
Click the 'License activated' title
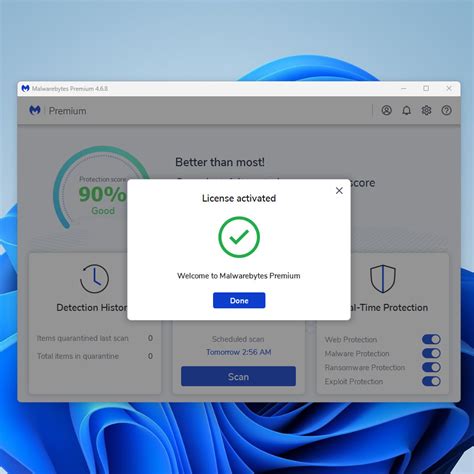point(239,198)
